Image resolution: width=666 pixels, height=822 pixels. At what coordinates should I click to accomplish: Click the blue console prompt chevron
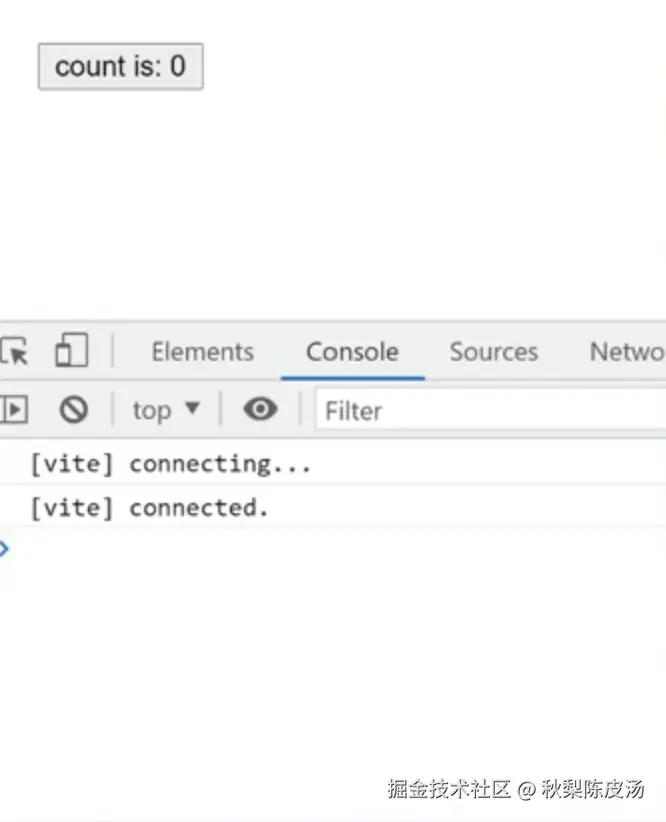(x=5, y=548)
